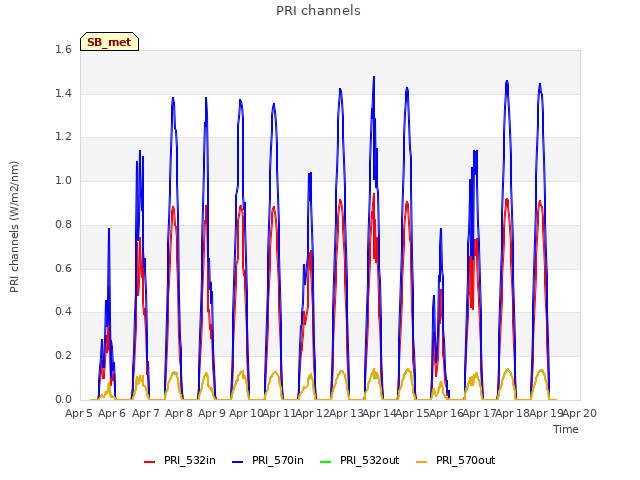The image size is (640, 480).
Task: Click the Apr 8 x-axis tick label
Action: [x=179, y=413]
